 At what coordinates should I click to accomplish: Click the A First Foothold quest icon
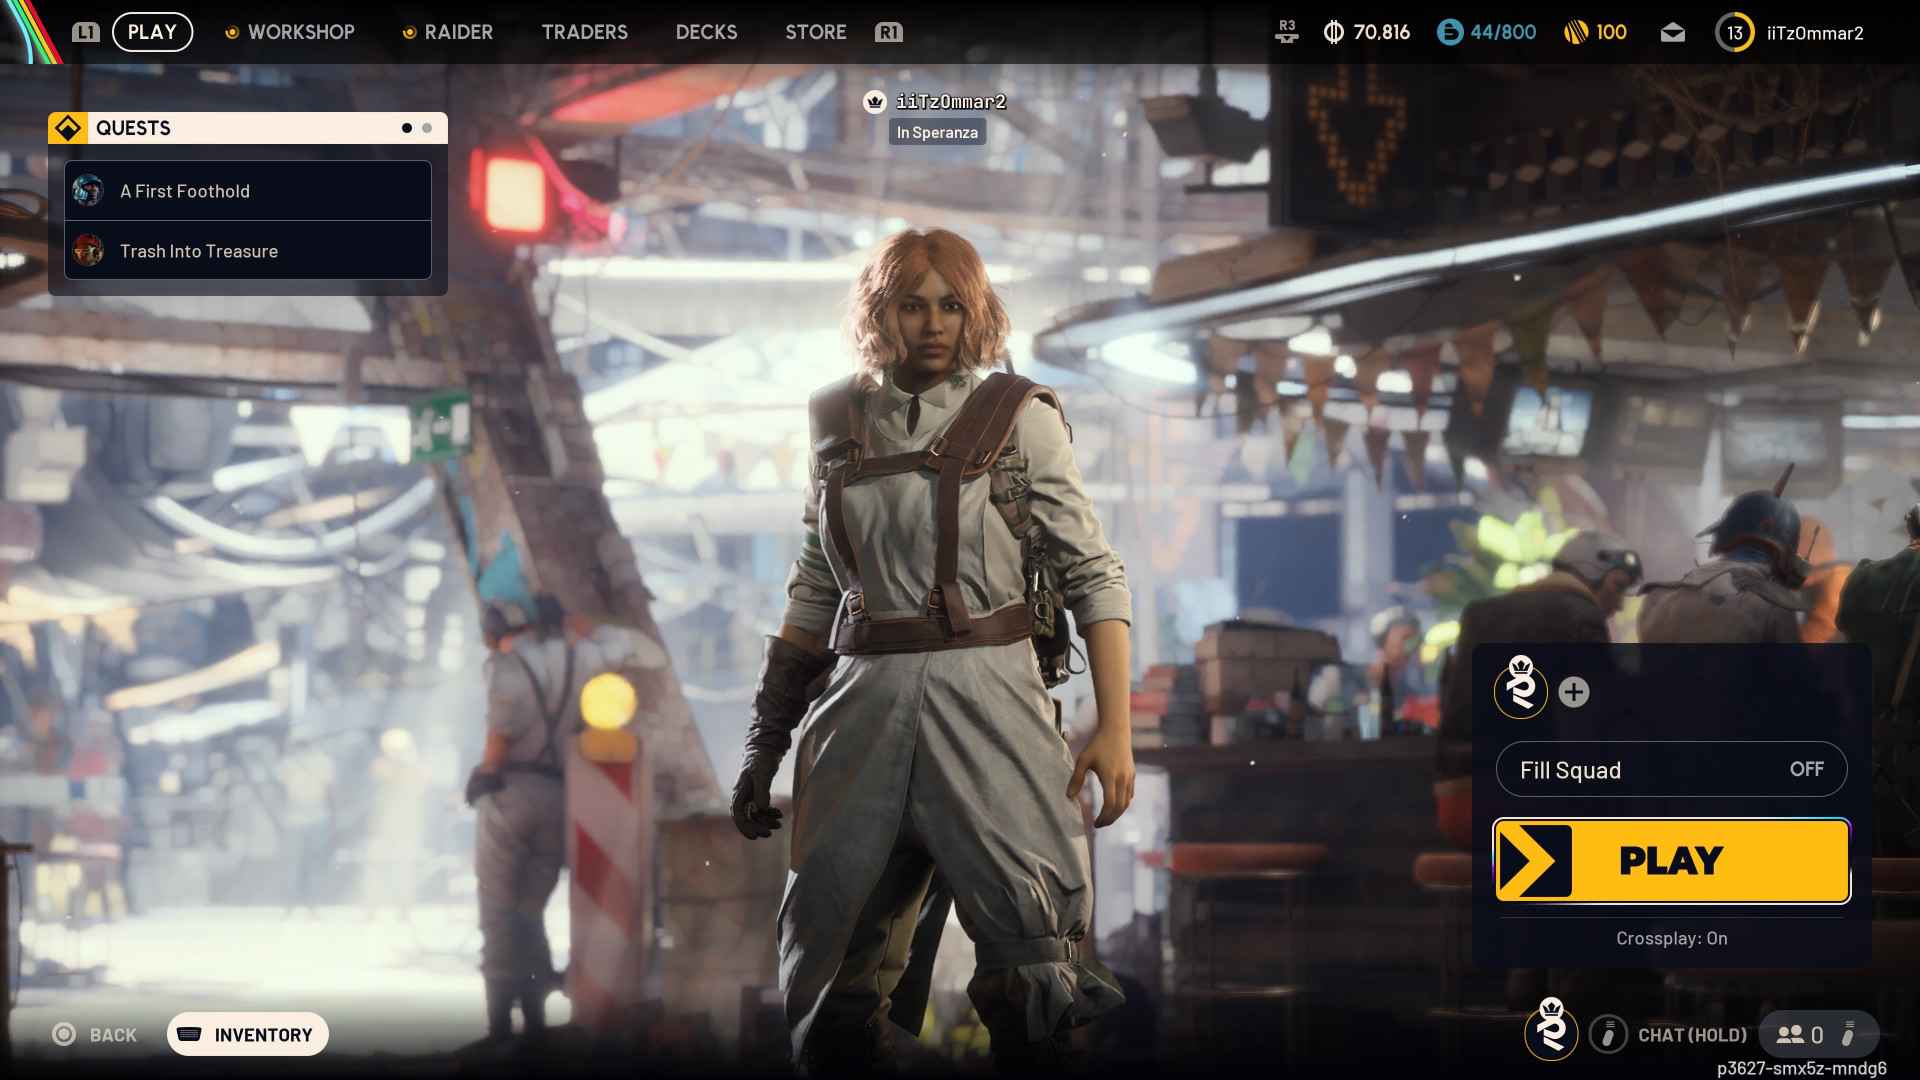click(x=89, y=190)
